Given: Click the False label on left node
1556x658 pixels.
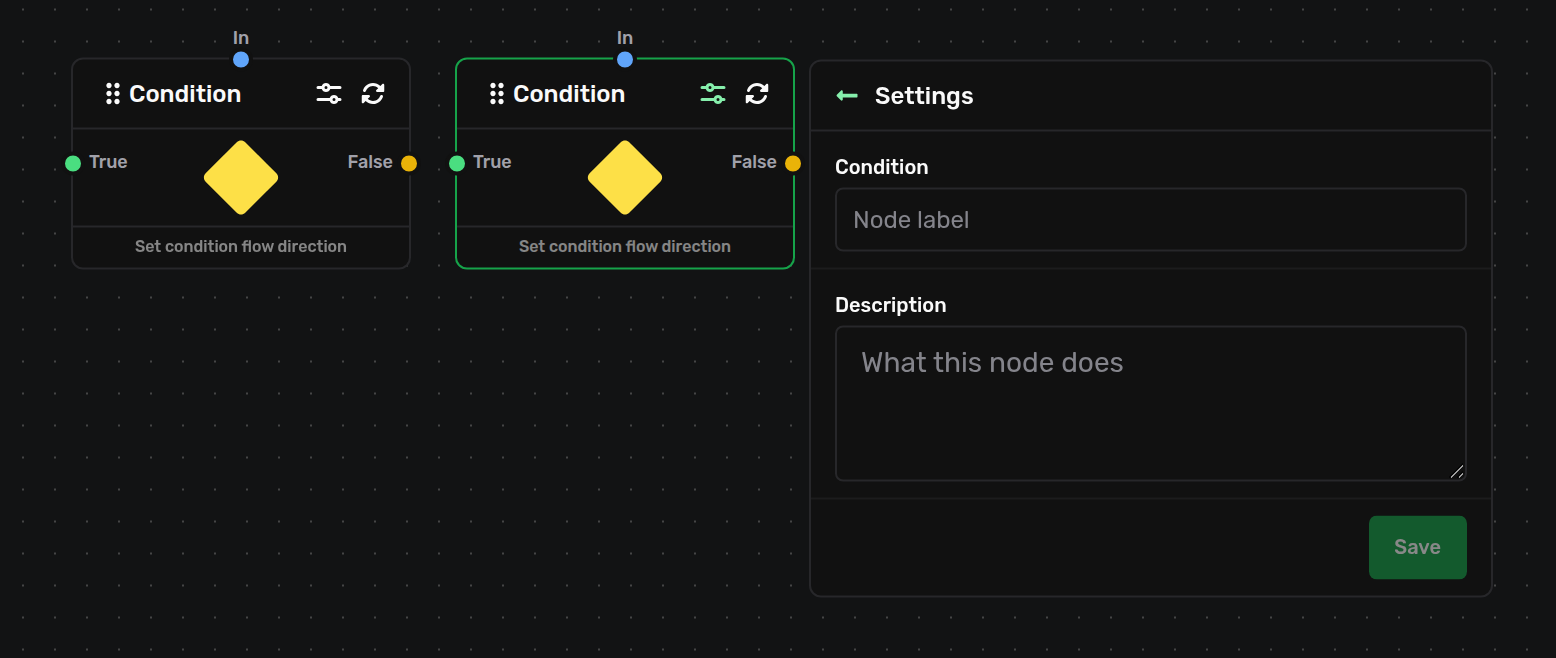Looking at the screenshot, I should pyautogui.click(x=370, y=162).
